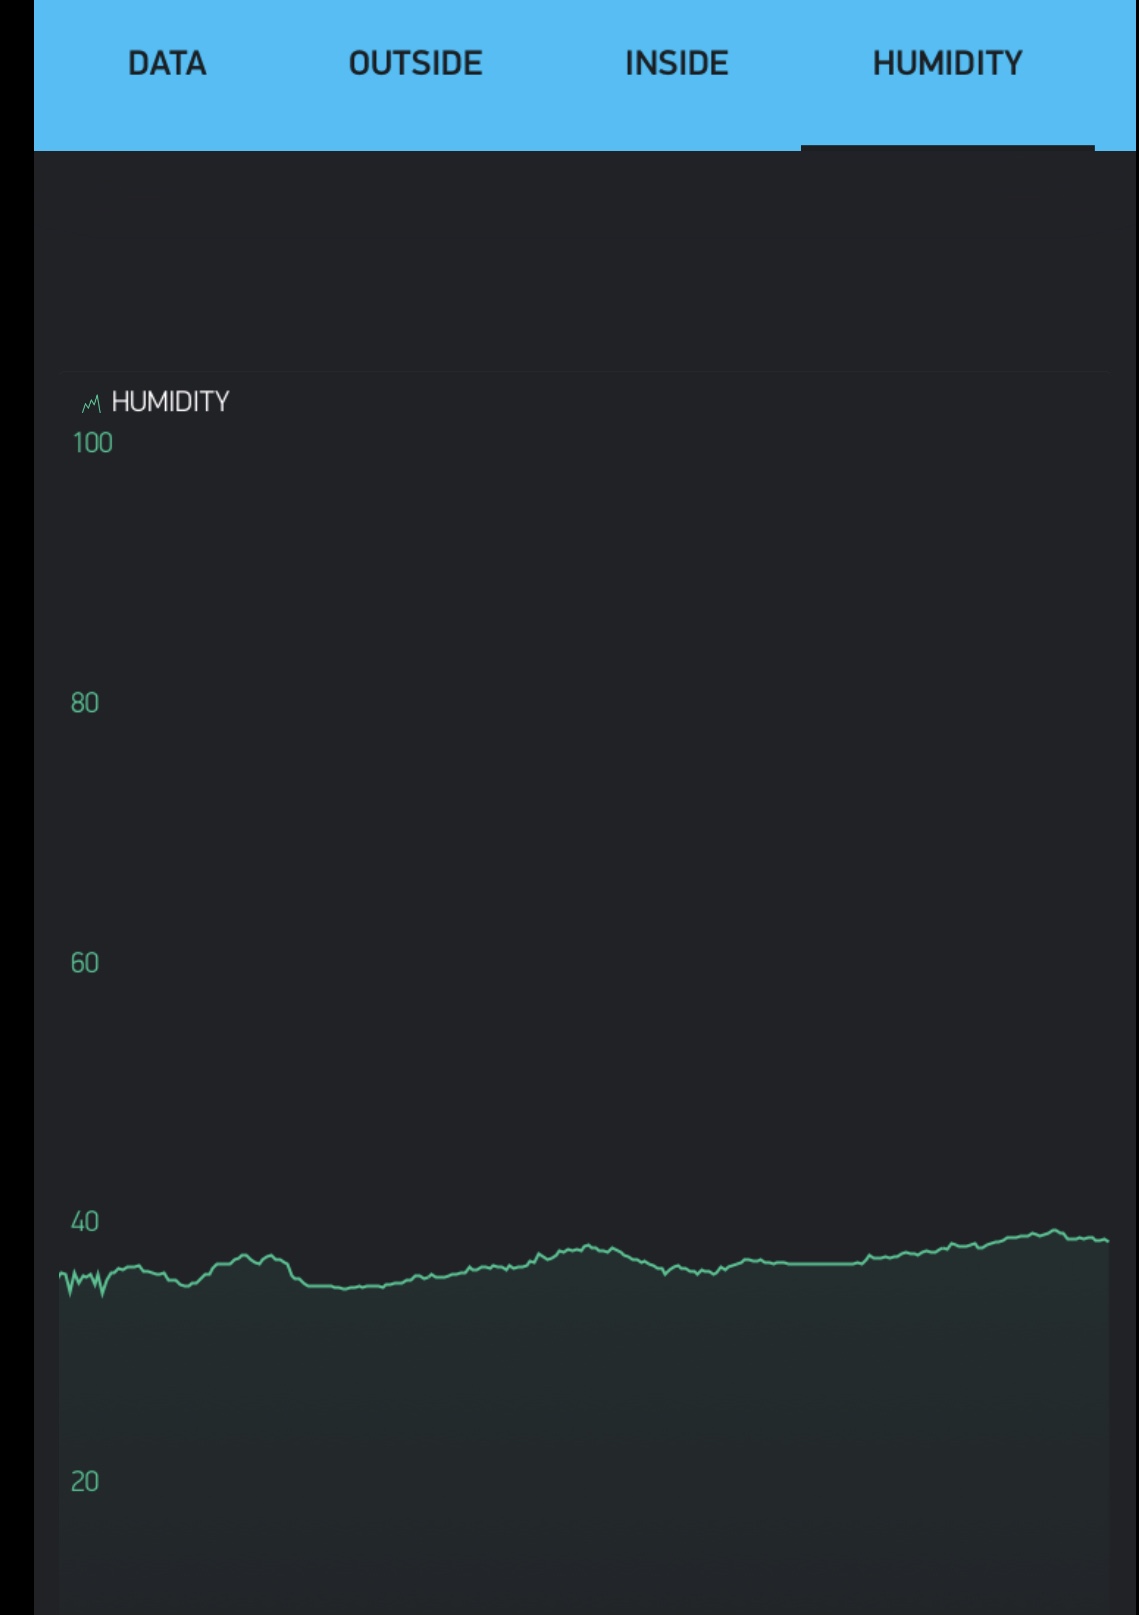Switch to the DATA tab
This screenshot has height=1615, width=1139.
167,64
